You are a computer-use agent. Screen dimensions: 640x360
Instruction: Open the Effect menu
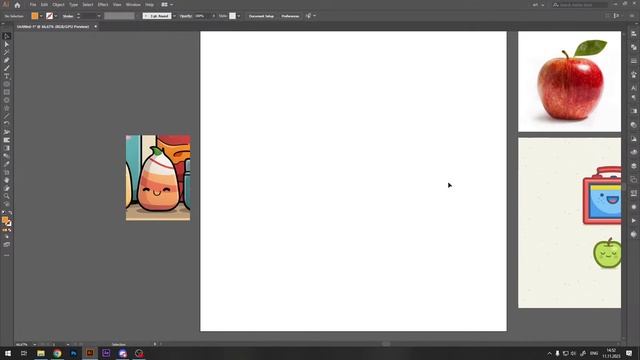point(103,4)
